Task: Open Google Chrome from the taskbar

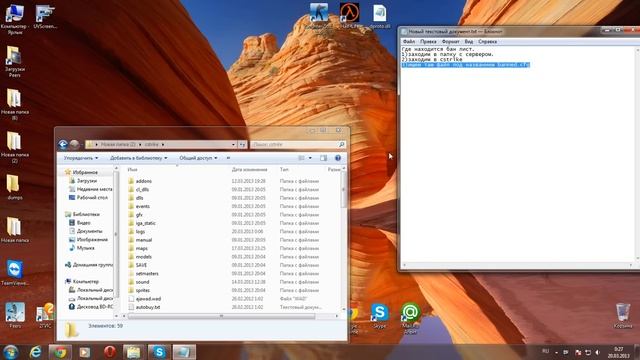Action: click(x=60, y=352)
